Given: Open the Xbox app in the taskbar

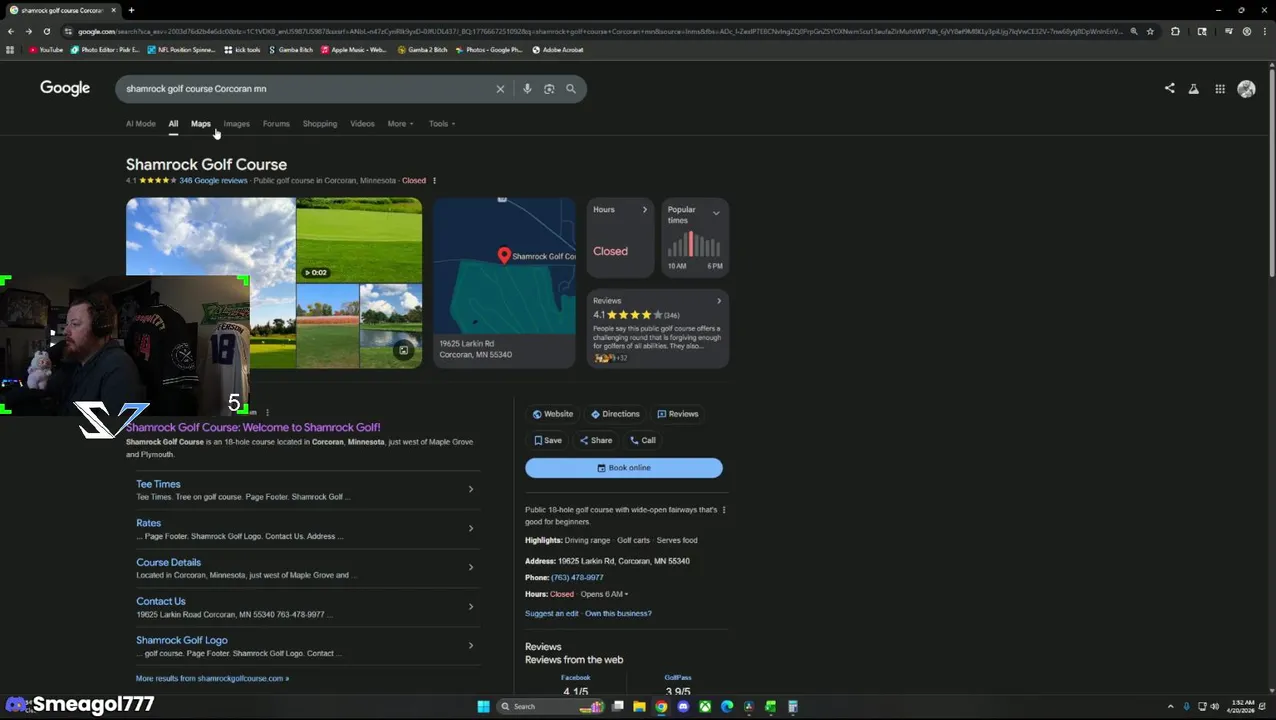Looking at the screenshot, I should pos(705,706).
